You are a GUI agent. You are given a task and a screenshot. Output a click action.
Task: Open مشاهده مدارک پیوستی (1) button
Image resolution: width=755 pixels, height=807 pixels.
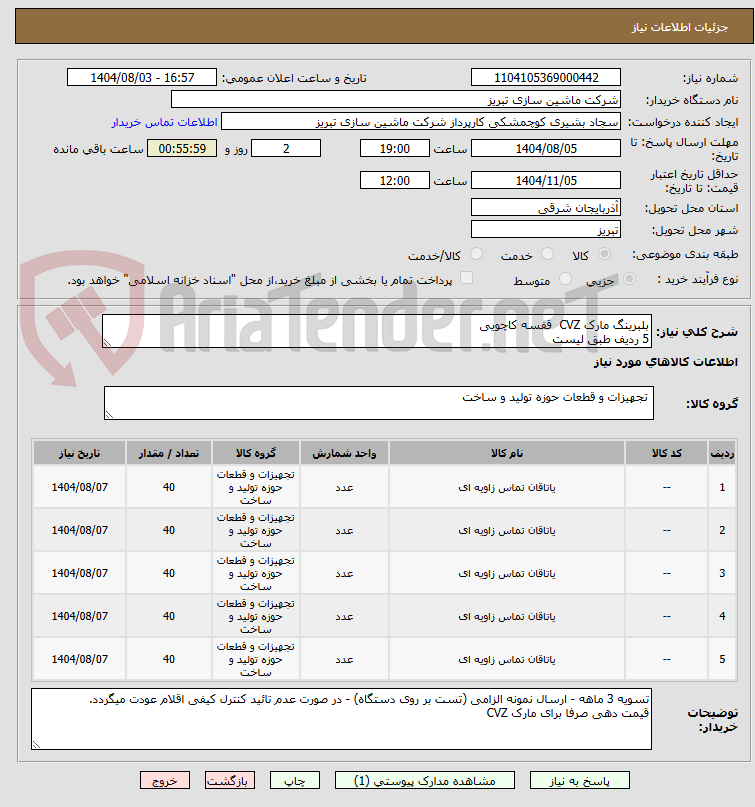(x=425, y=780)
